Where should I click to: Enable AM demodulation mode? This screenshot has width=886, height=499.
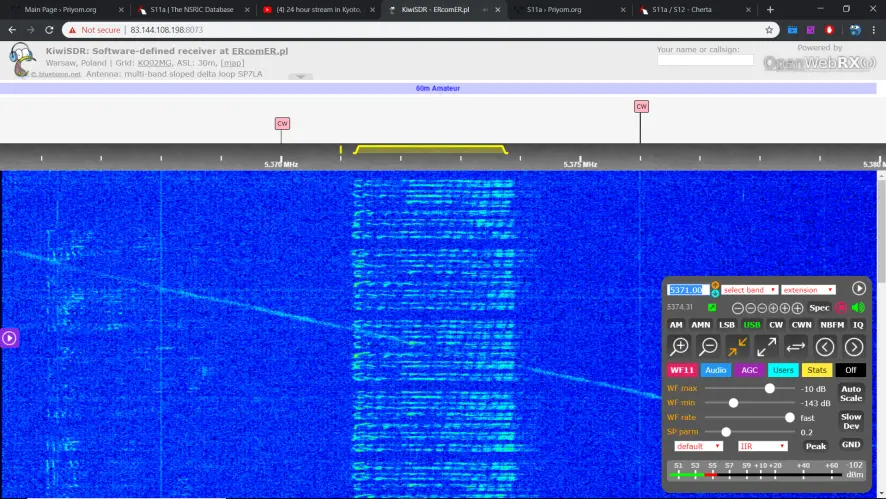point(676,325)
